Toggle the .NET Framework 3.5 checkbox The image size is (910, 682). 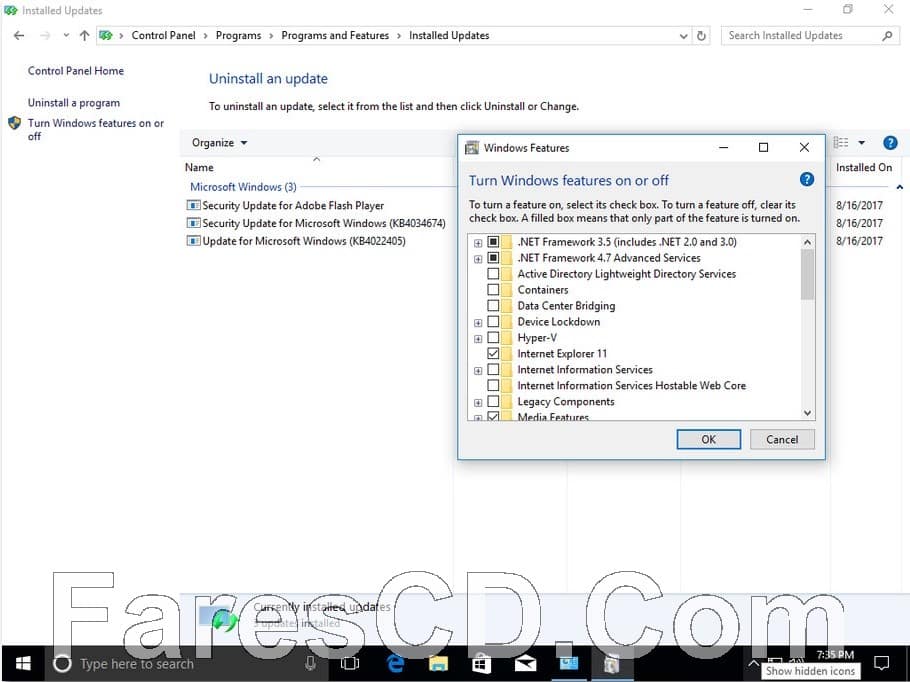click(x=493, y=241)
